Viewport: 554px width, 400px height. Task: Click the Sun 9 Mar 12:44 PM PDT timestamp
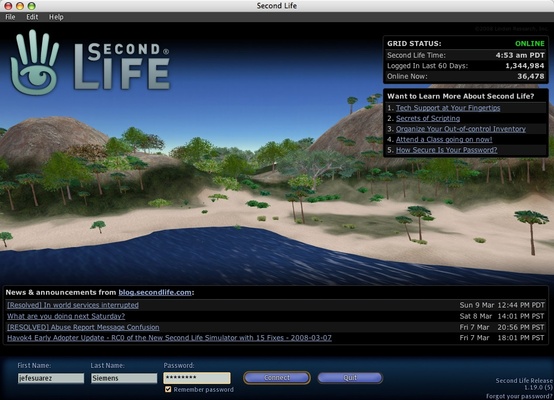point(502,305)
